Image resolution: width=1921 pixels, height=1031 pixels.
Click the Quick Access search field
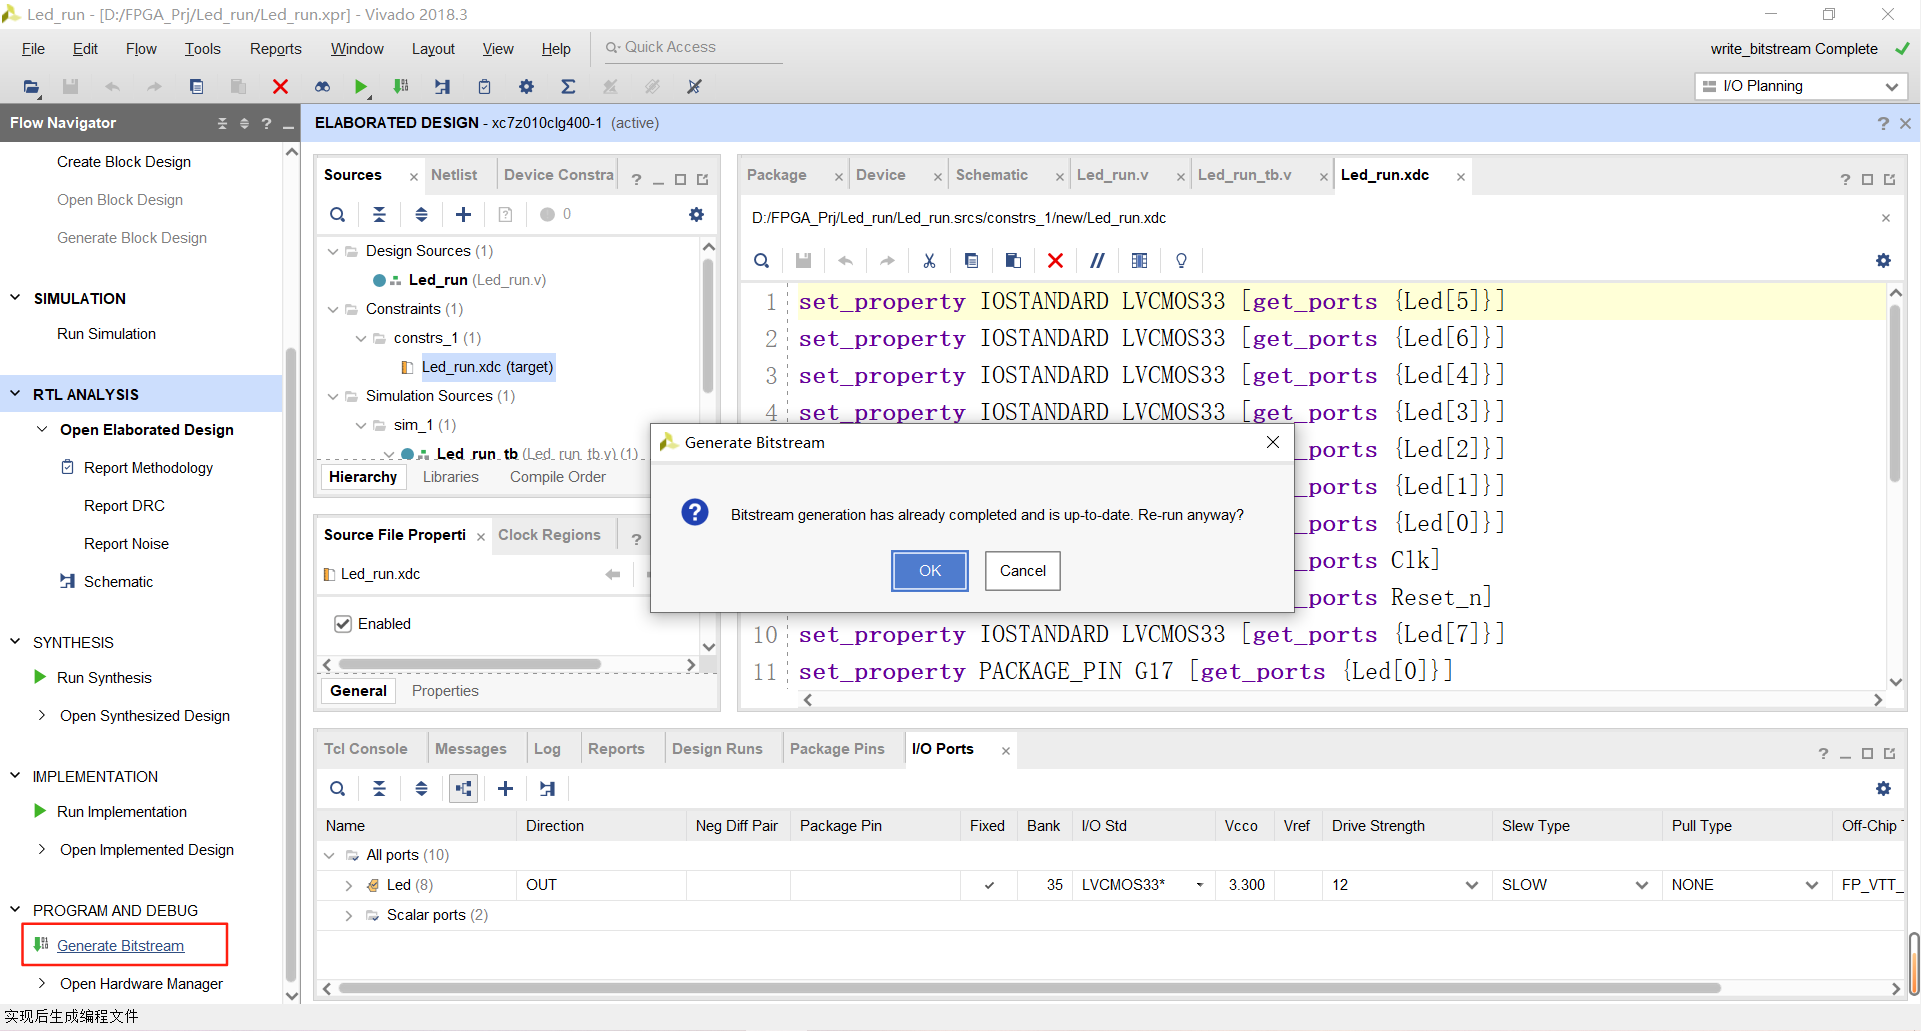pos(695,48)
